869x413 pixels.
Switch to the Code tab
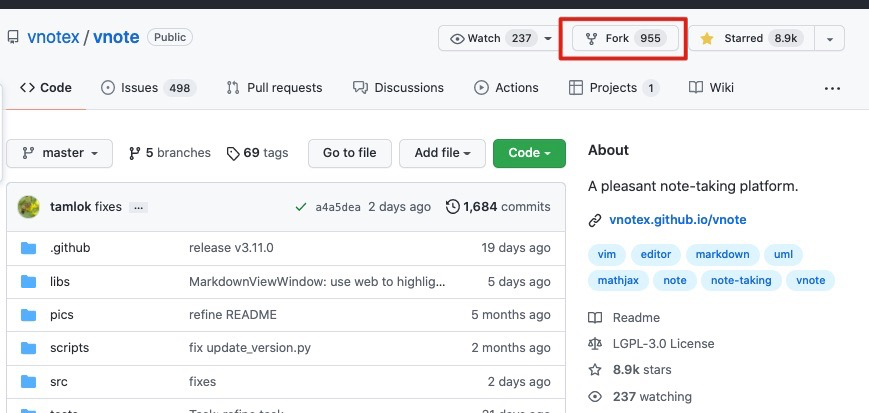45,88
